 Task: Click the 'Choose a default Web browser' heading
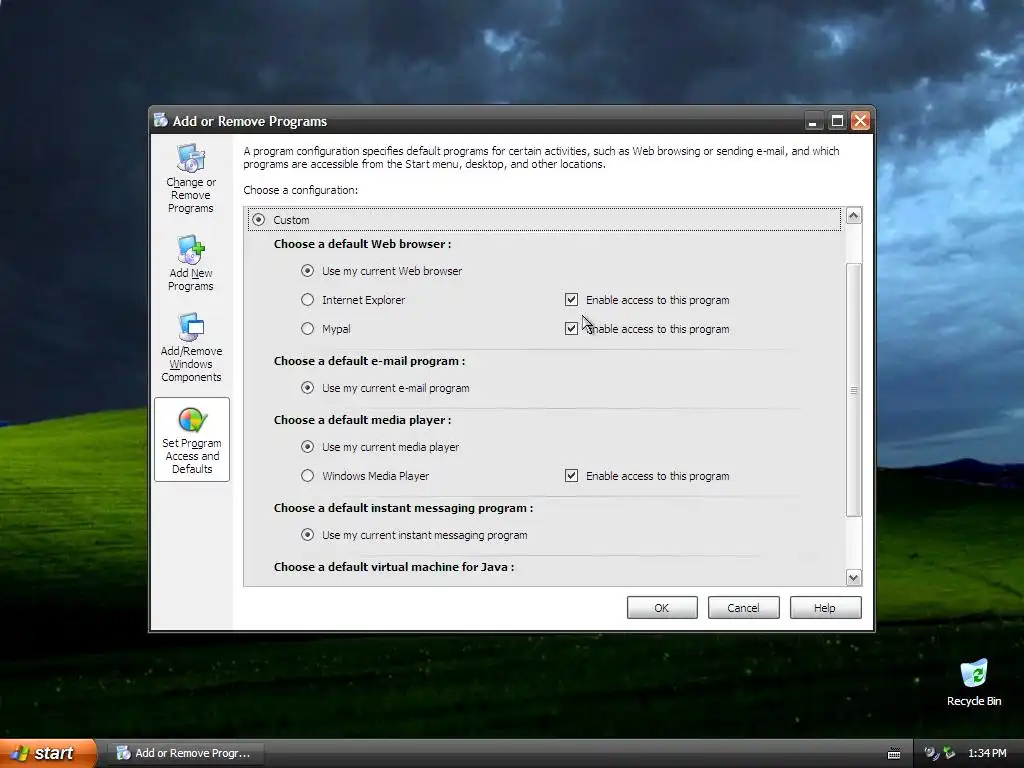tap(362, 244)
